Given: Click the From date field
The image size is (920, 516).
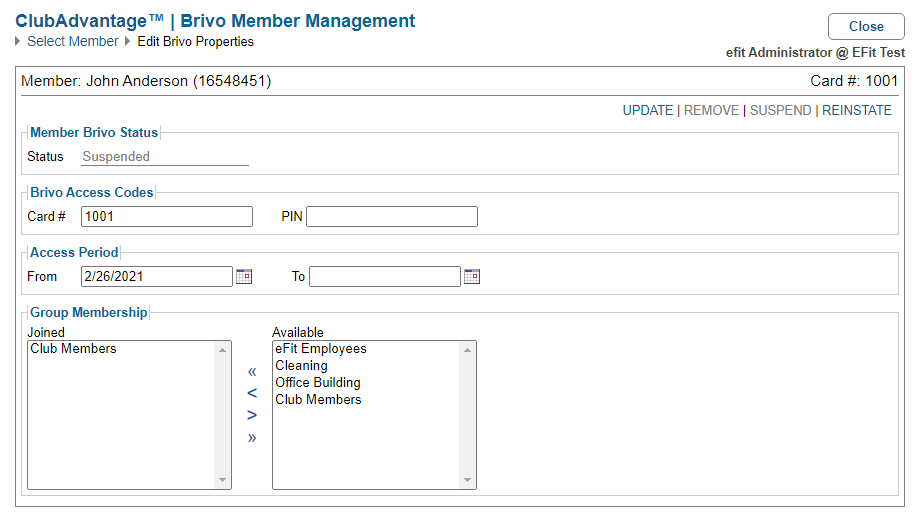Looking at the screenshot, I should pyautogui.click(x=157, y=276).
